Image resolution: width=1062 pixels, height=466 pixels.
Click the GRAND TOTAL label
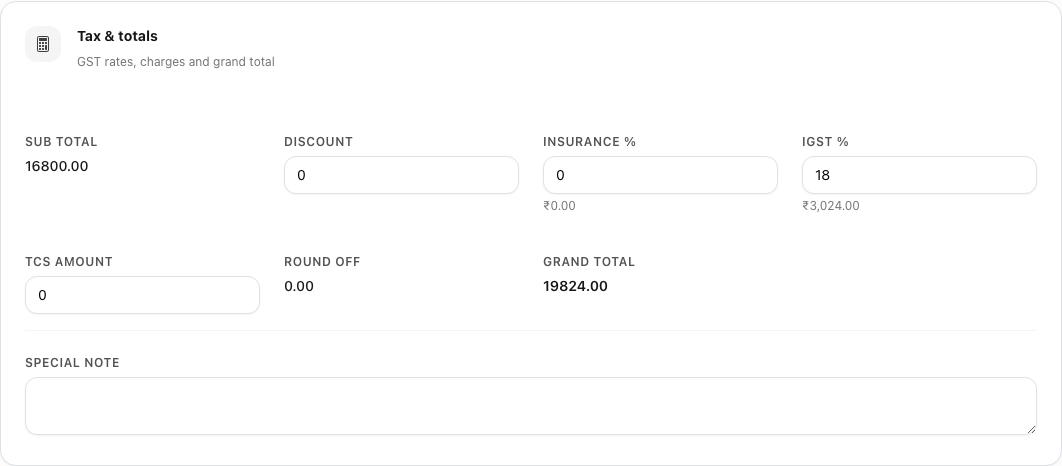pos(589,261)
